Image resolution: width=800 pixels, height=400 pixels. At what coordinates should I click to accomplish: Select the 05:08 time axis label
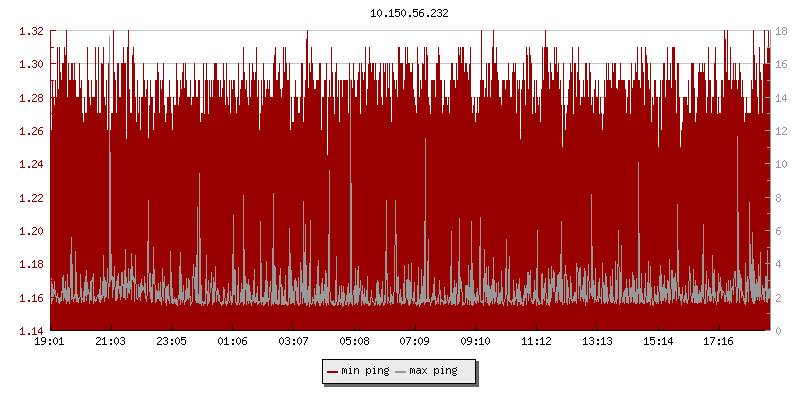(x=354, y=342)
